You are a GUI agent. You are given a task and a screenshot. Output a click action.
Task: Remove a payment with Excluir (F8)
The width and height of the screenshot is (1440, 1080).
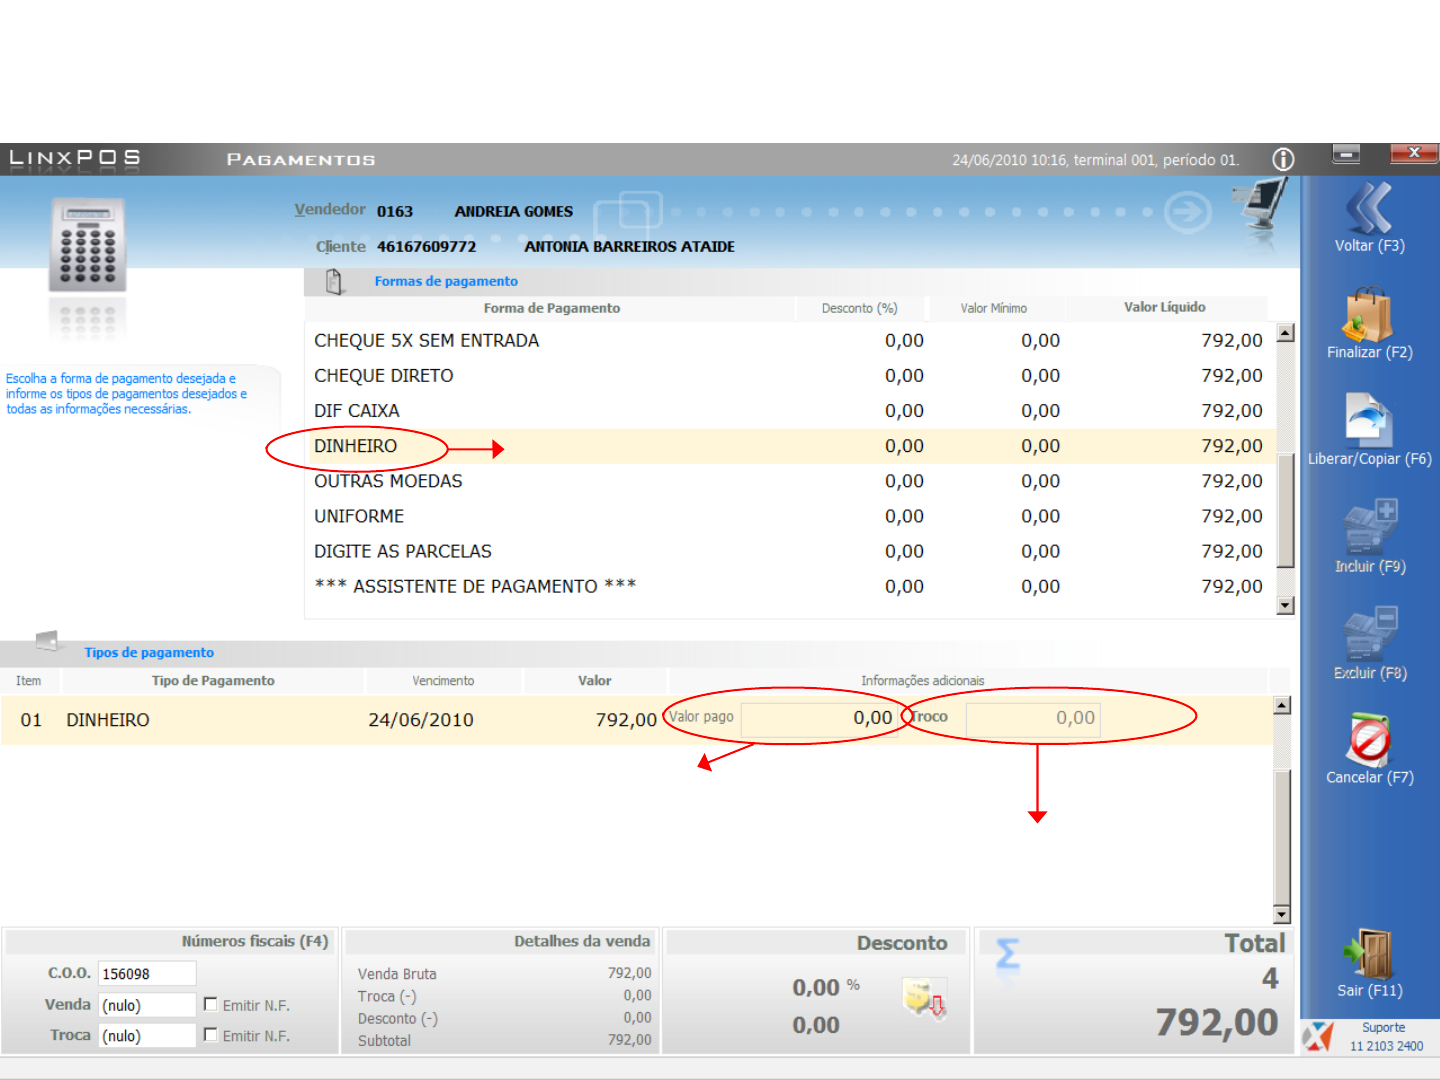[1370, 634]
